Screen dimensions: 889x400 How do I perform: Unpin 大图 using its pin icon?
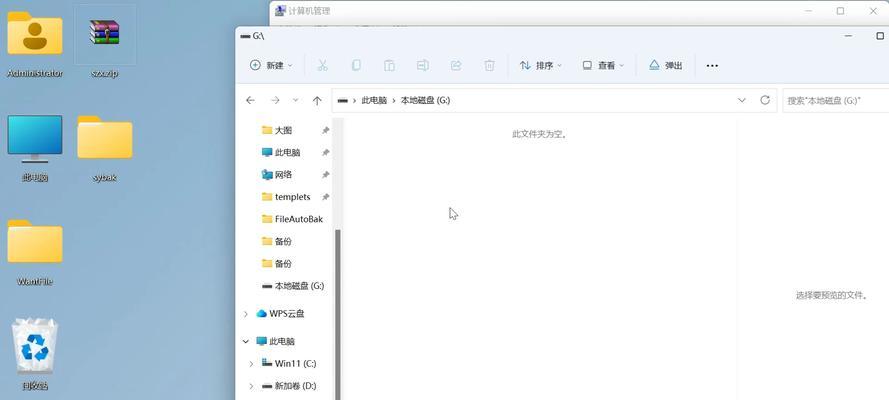325,130
